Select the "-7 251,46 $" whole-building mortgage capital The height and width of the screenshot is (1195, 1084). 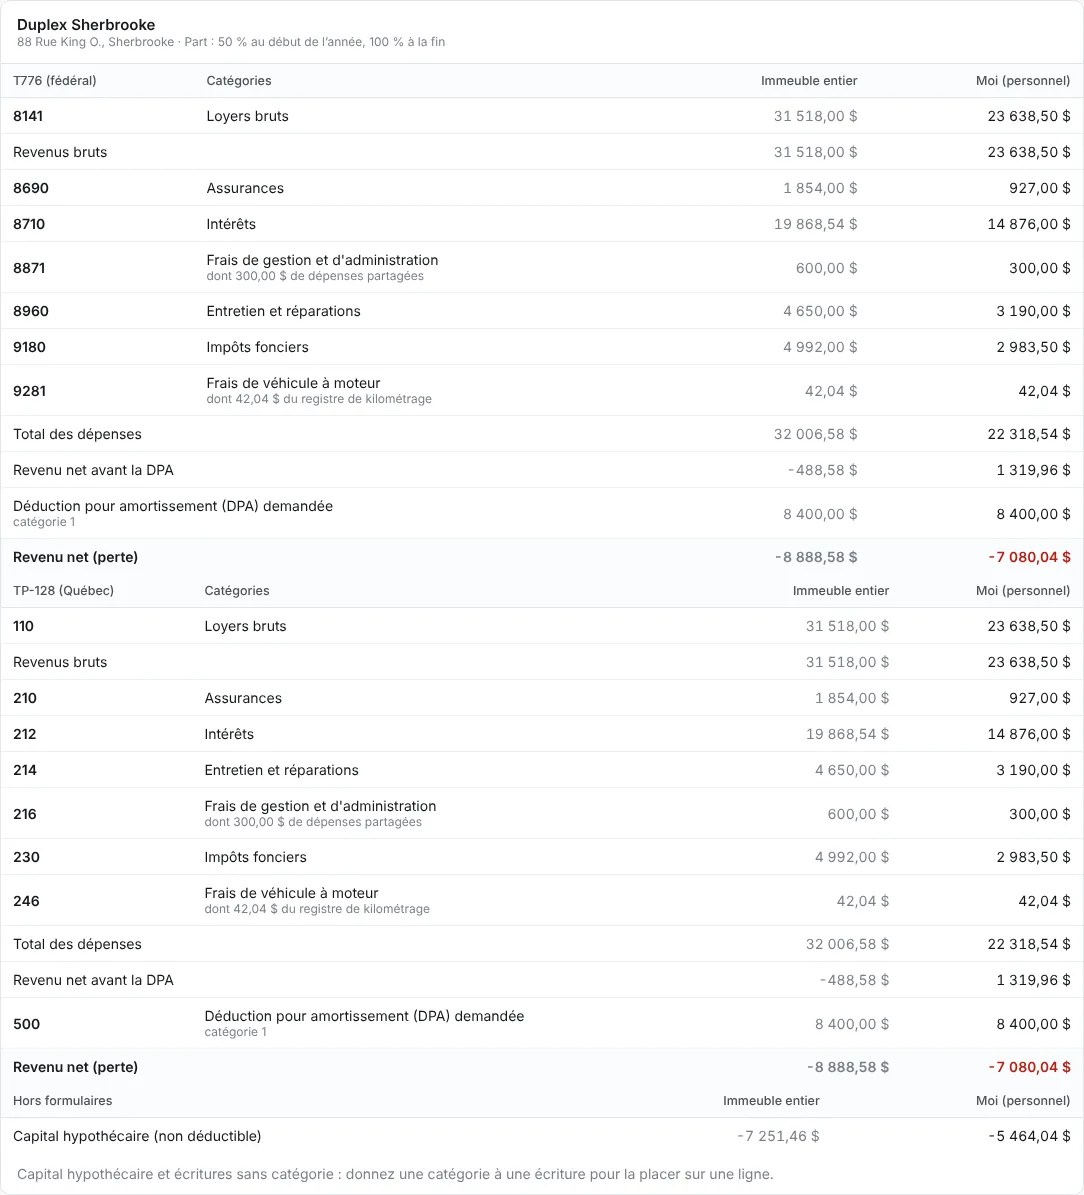[x=778, y=1136]
